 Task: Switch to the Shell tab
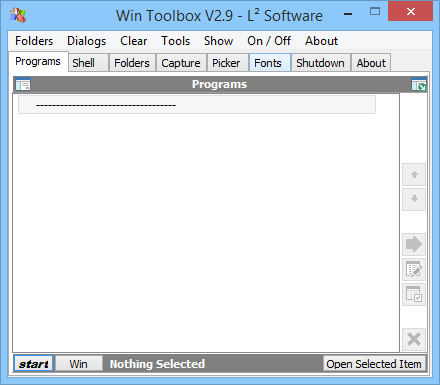pyautogui.click(x=88, y=63)
